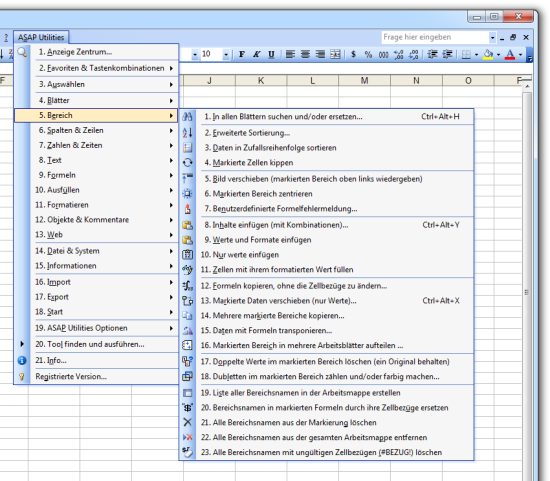The width and height of the screenshot is (550, 481).
Task: Click the Borders toolbar icon
Action: pyautogui.click(x=466, y=54)
